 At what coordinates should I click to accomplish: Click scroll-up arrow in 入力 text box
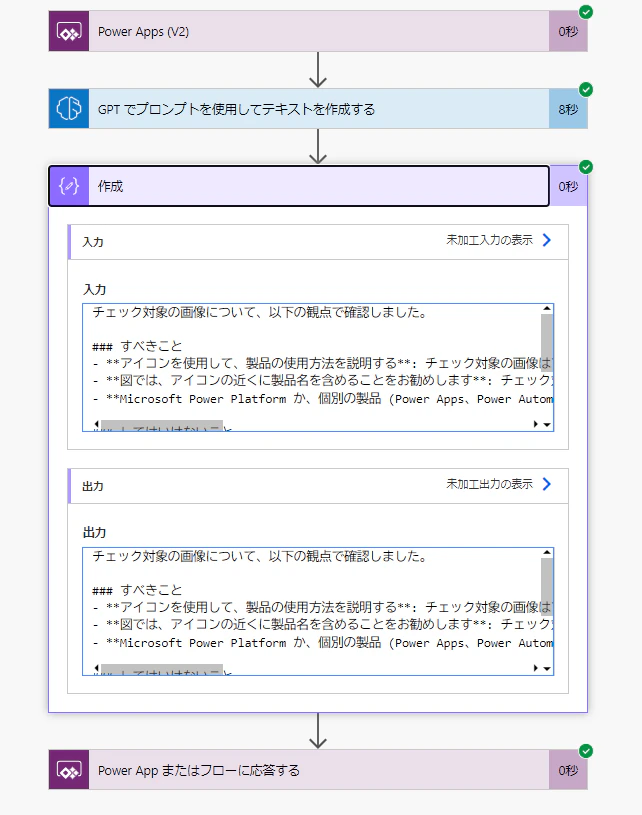coord(546,309)
